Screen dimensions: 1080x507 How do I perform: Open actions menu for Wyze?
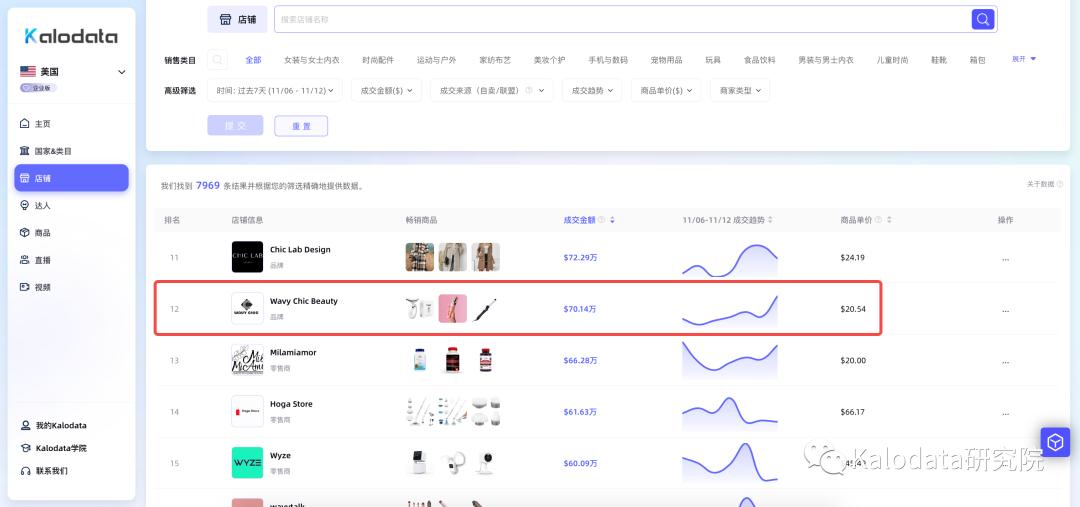tap(1006, 464)
